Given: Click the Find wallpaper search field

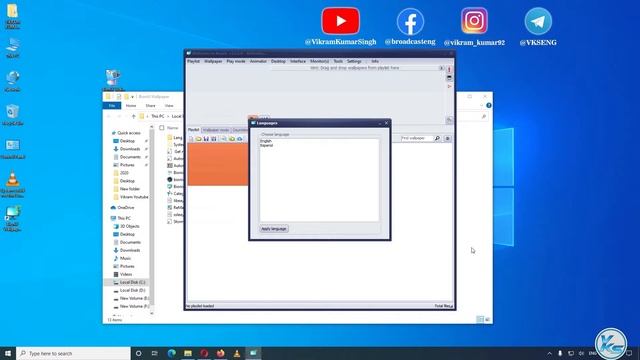Looking at the screenshot, I should 416,139.
